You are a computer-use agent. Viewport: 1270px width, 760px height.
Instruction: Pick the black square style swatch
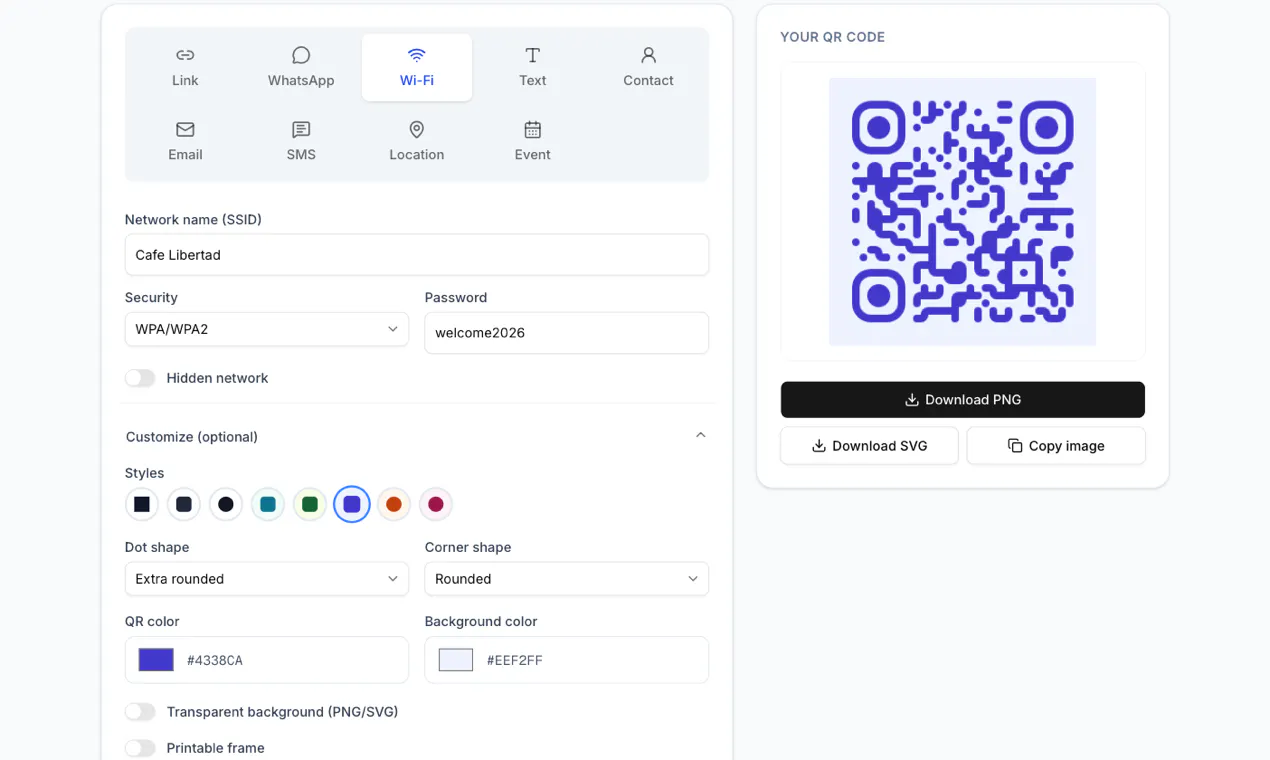click(x=142, y=504)
